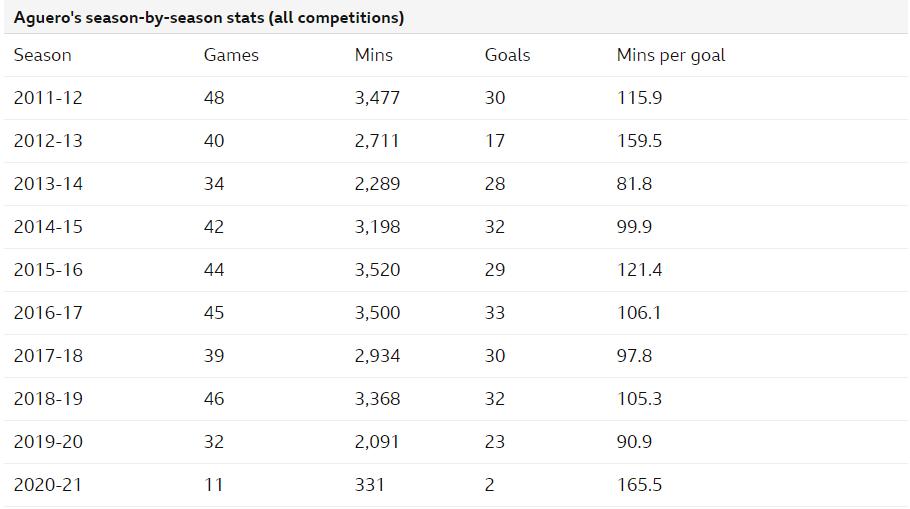The width and height of the screenshot is (910, 509).
Task: Click the Goals column header
Action: pyautogui.click(x=507, y=56)
